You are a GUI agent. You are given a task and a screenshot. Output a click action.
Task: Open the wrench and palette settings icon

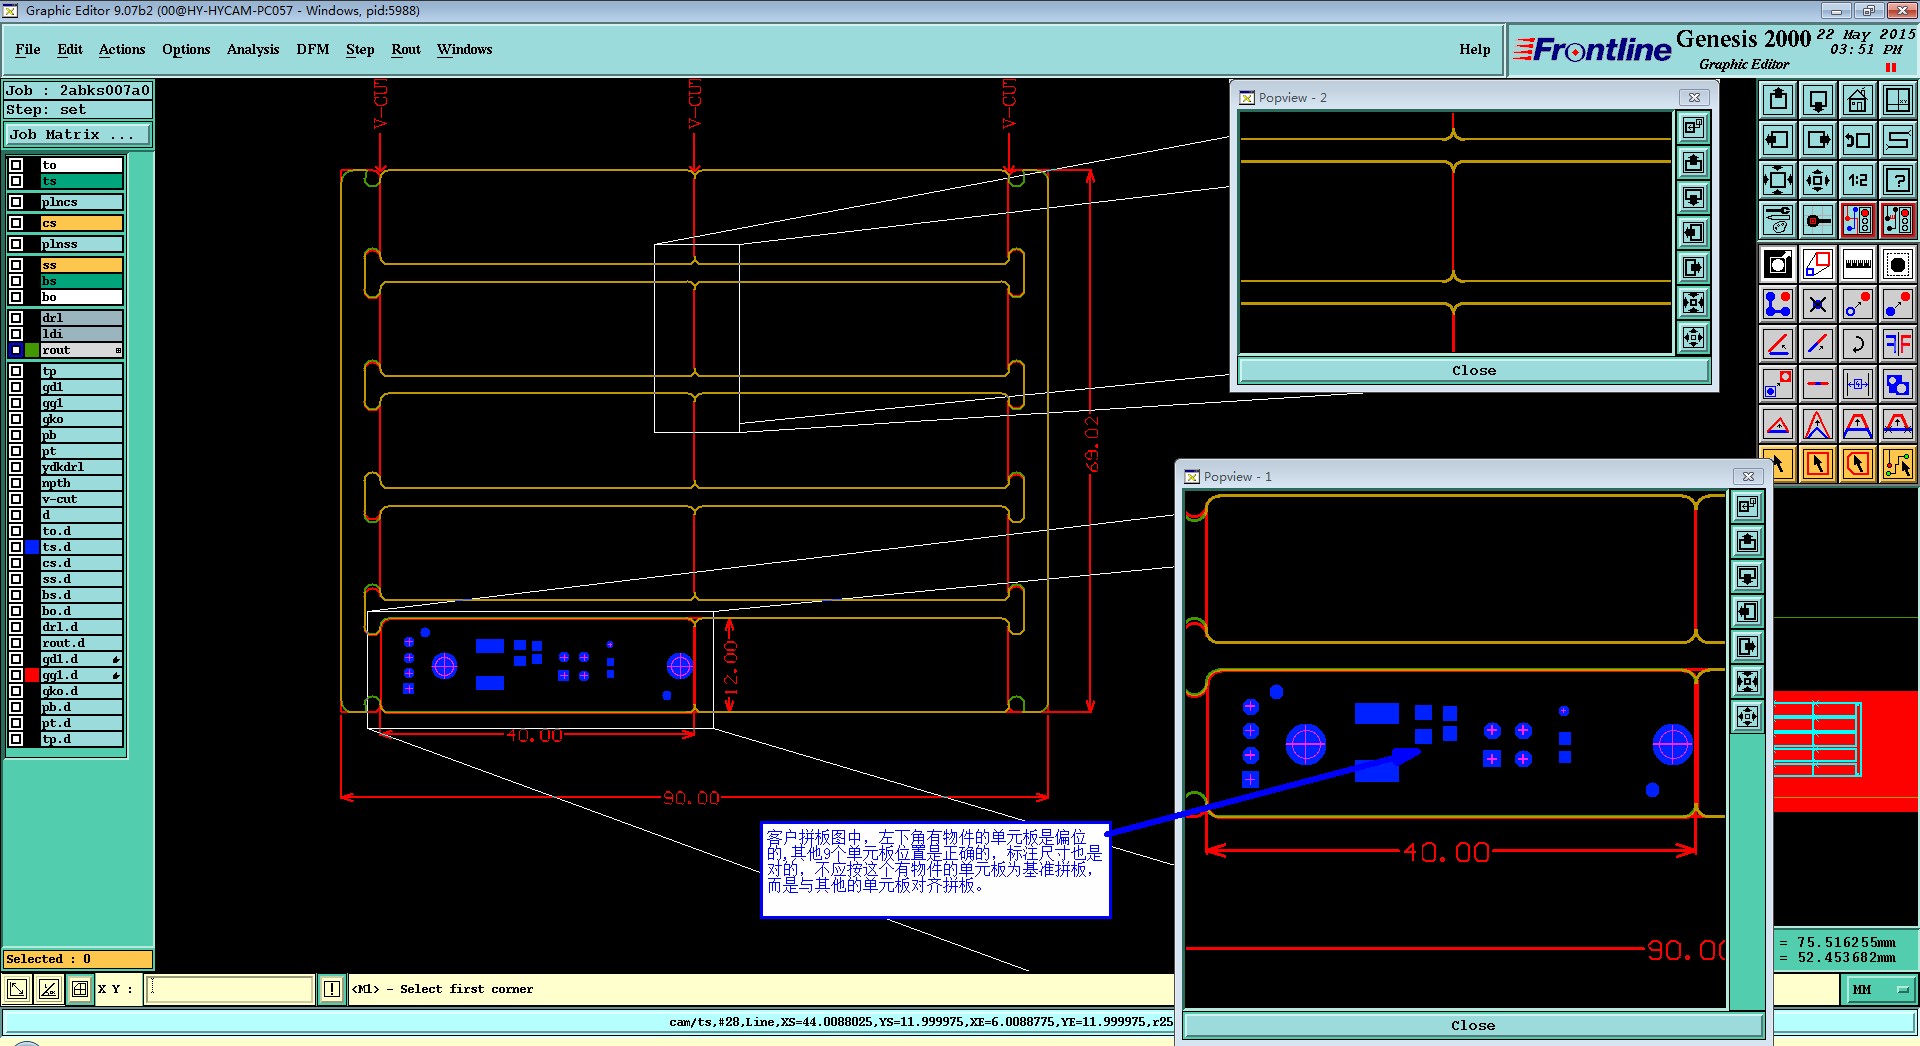click(1778, 220)
